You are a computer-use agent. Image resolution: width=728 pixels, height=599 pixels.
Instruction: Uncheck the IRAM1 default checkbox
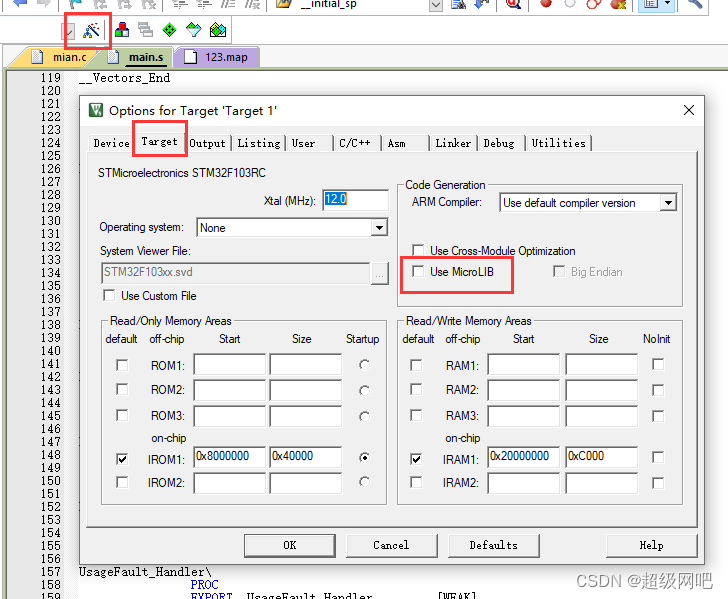point(416,459)
